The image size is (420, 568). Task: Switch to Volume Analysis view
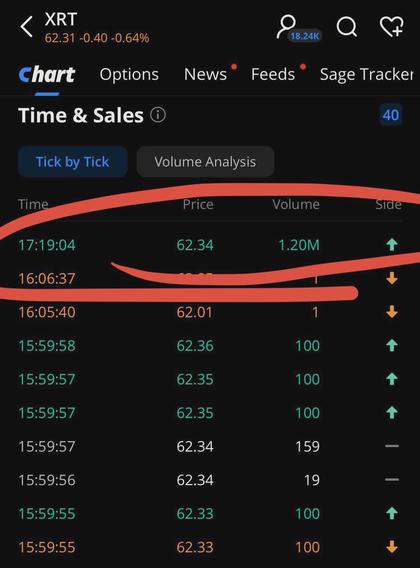click(205, 162)
